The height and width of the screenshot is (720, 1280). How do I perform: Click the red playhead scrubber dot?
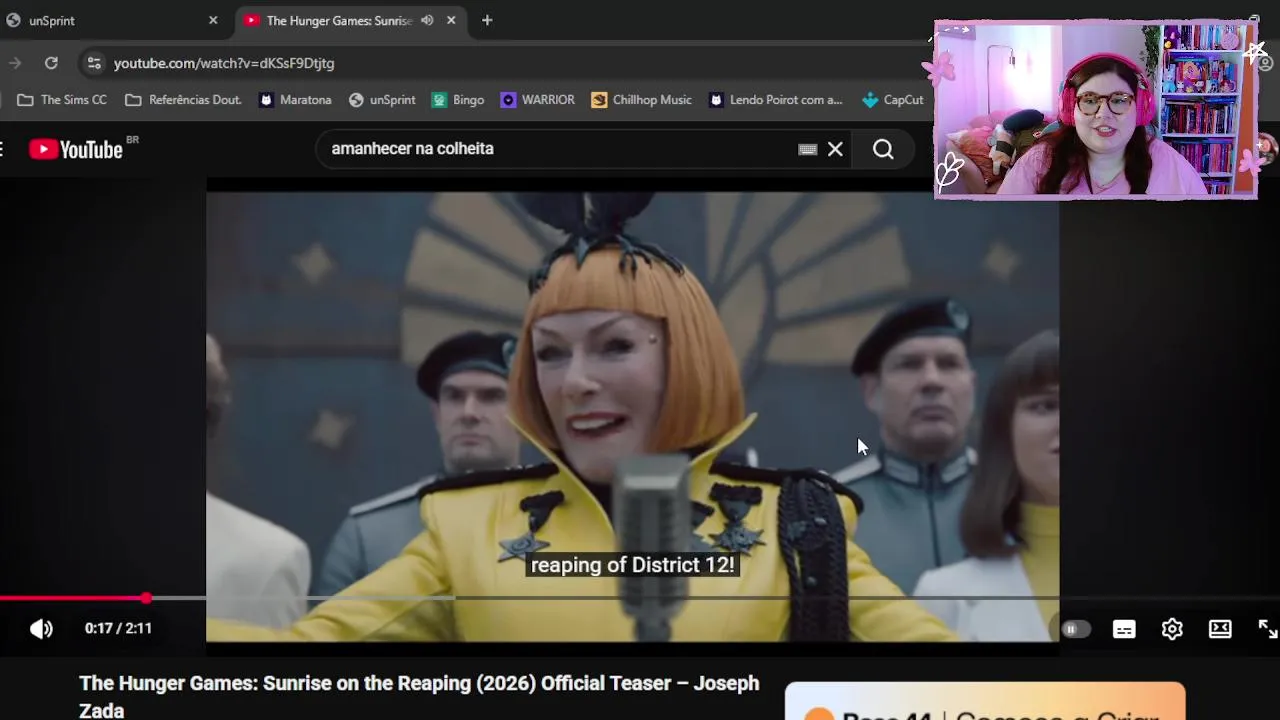[x=146, y=598]
